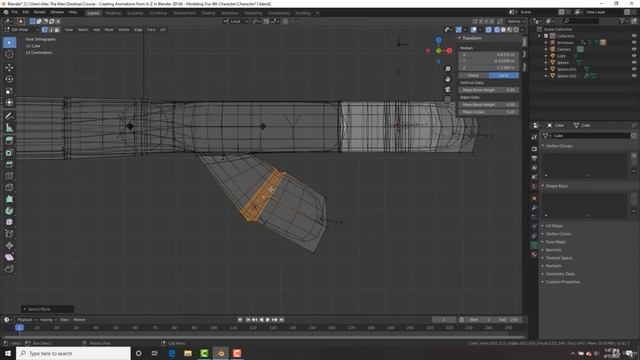Select the Bevel tool
640x360 pixels.
tap(9, 164)
